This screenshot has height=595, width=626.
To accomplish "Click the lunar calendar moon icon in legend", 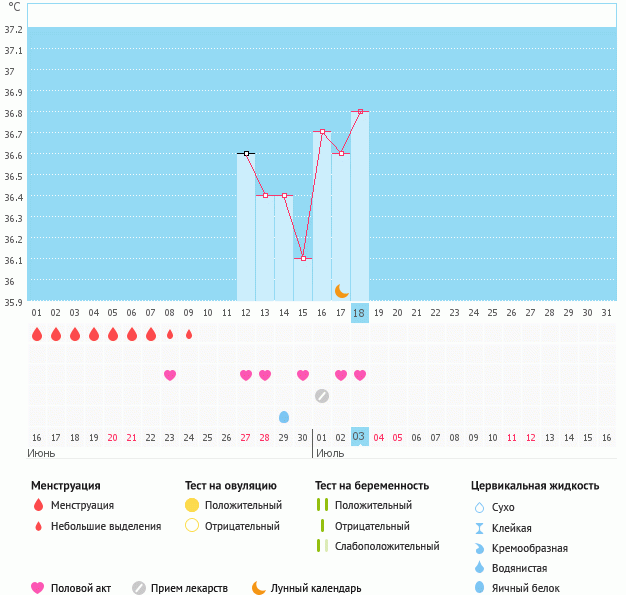I will 259,588.
